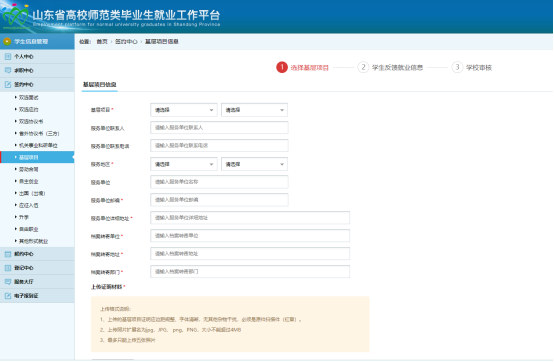Click step 2 学生反馈就业信息
Screen dimensions: 554x362
pos(390,67)
